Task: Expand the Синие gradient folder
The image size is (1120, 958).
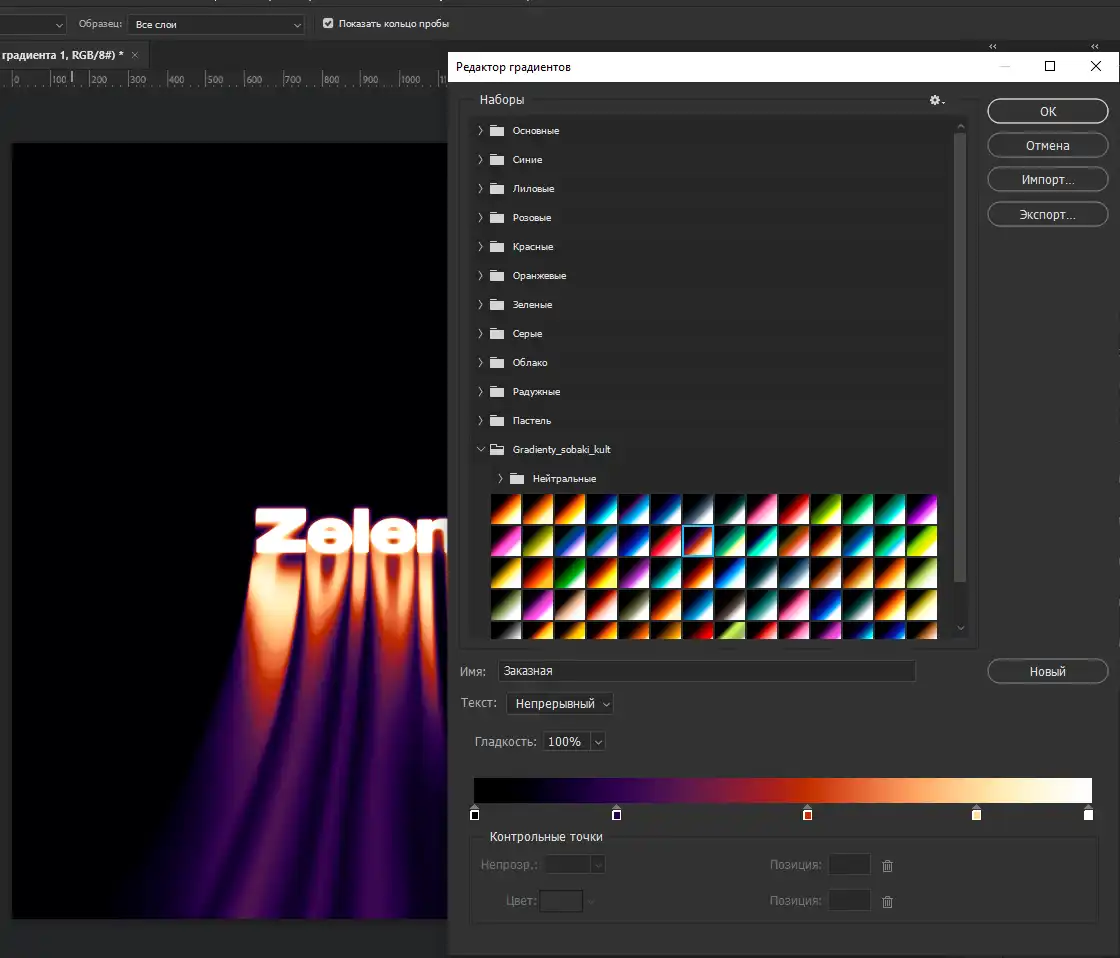Action: click(480, 160)
